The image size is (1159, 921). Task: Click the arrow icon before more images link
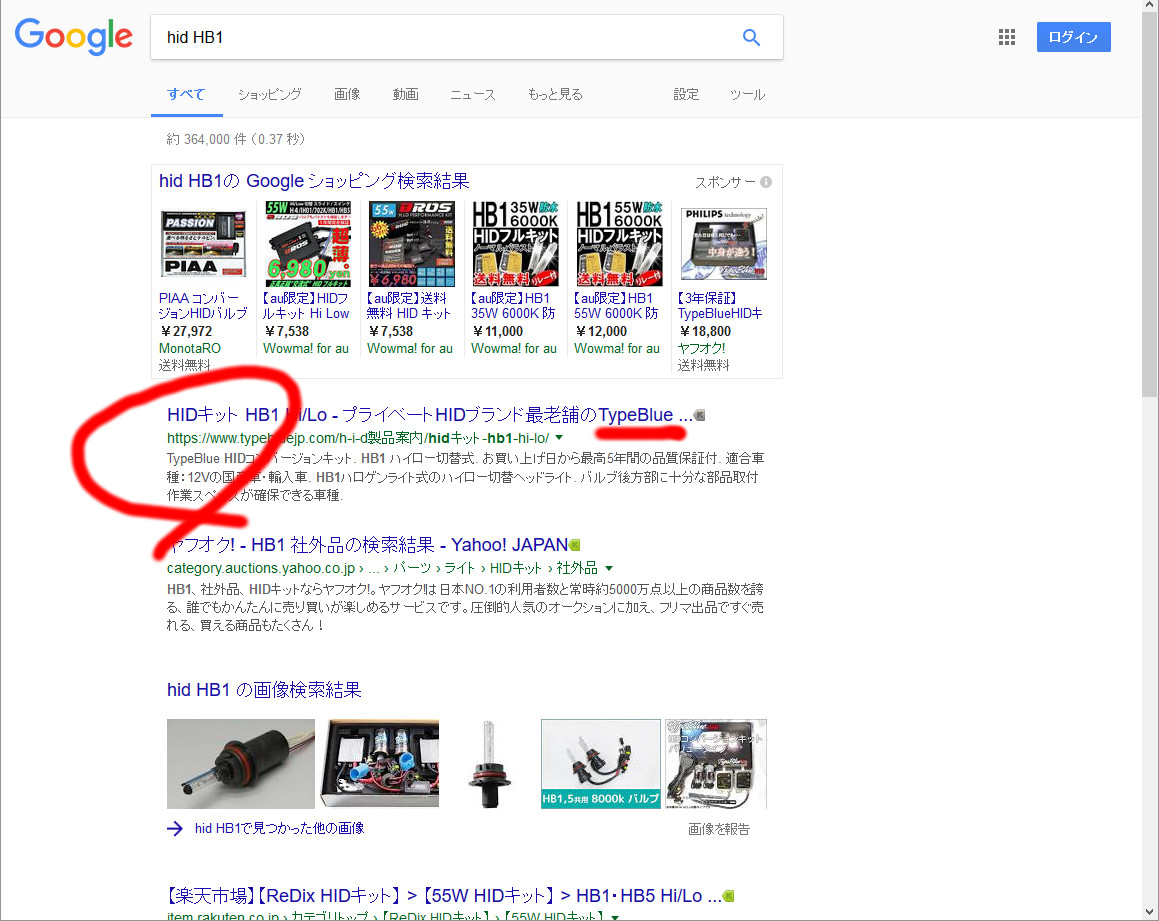(175, 829)
